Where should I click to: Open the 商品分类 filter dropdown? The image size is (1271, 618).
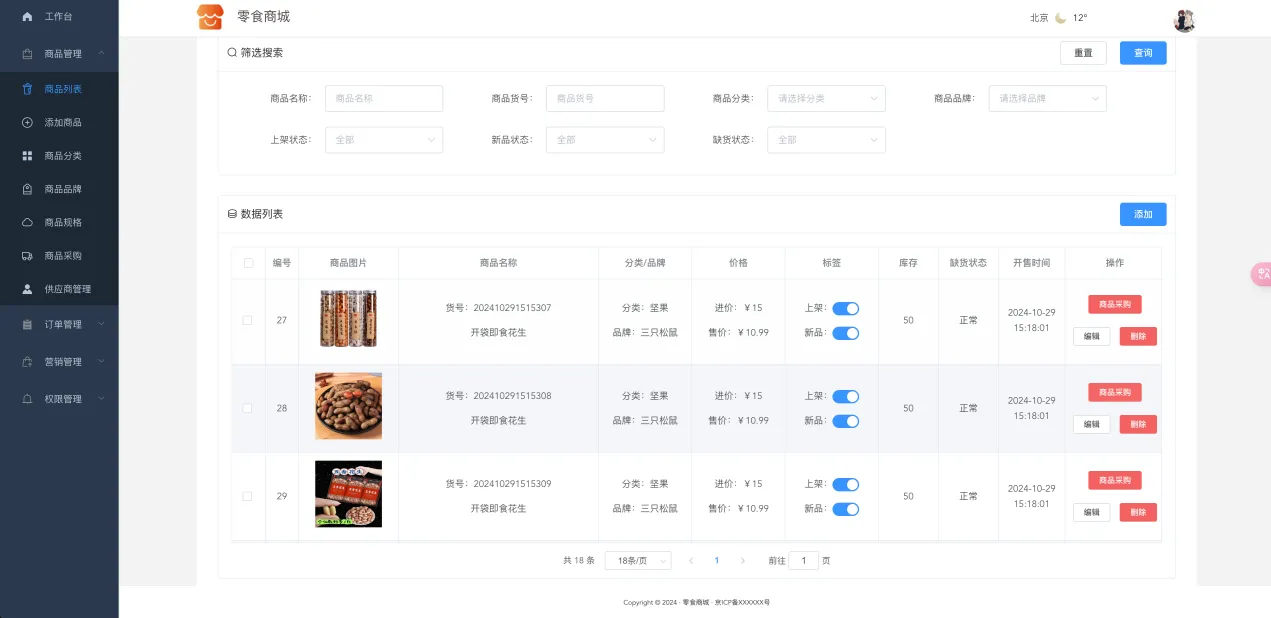(826, 98)
